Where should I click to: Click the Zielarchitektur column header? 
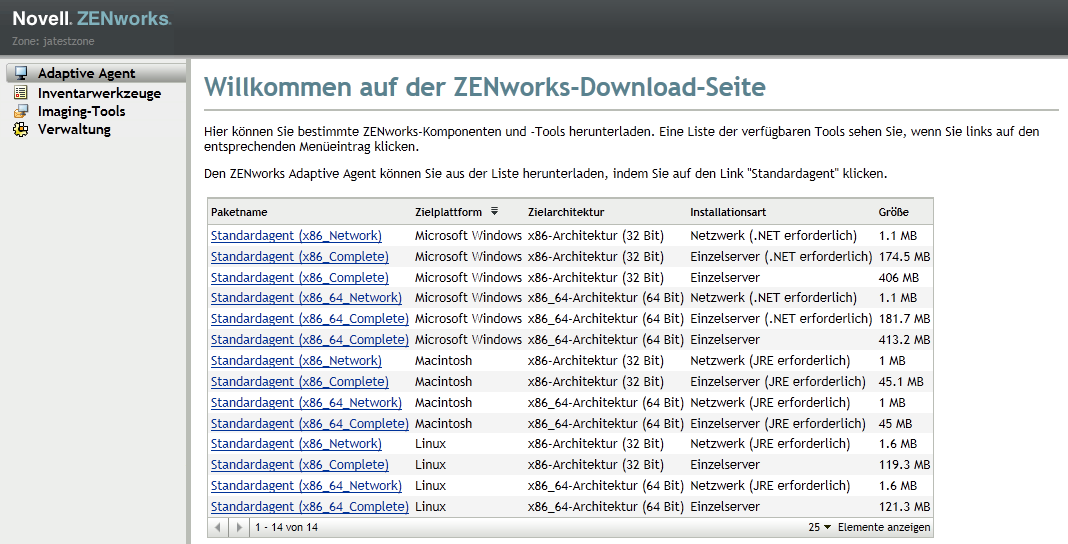pos(566,212)
